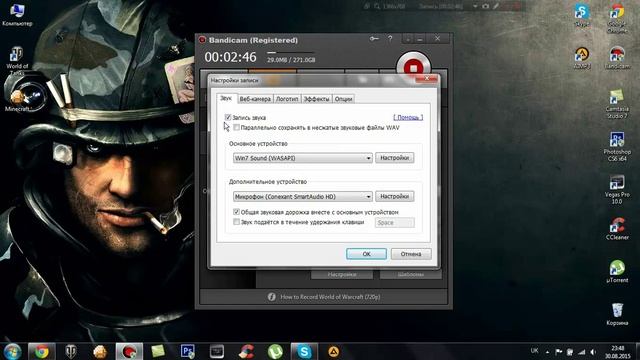The image size is (640, 360).
Task: Switch to the Опции tab
Action: coord(343,99)
